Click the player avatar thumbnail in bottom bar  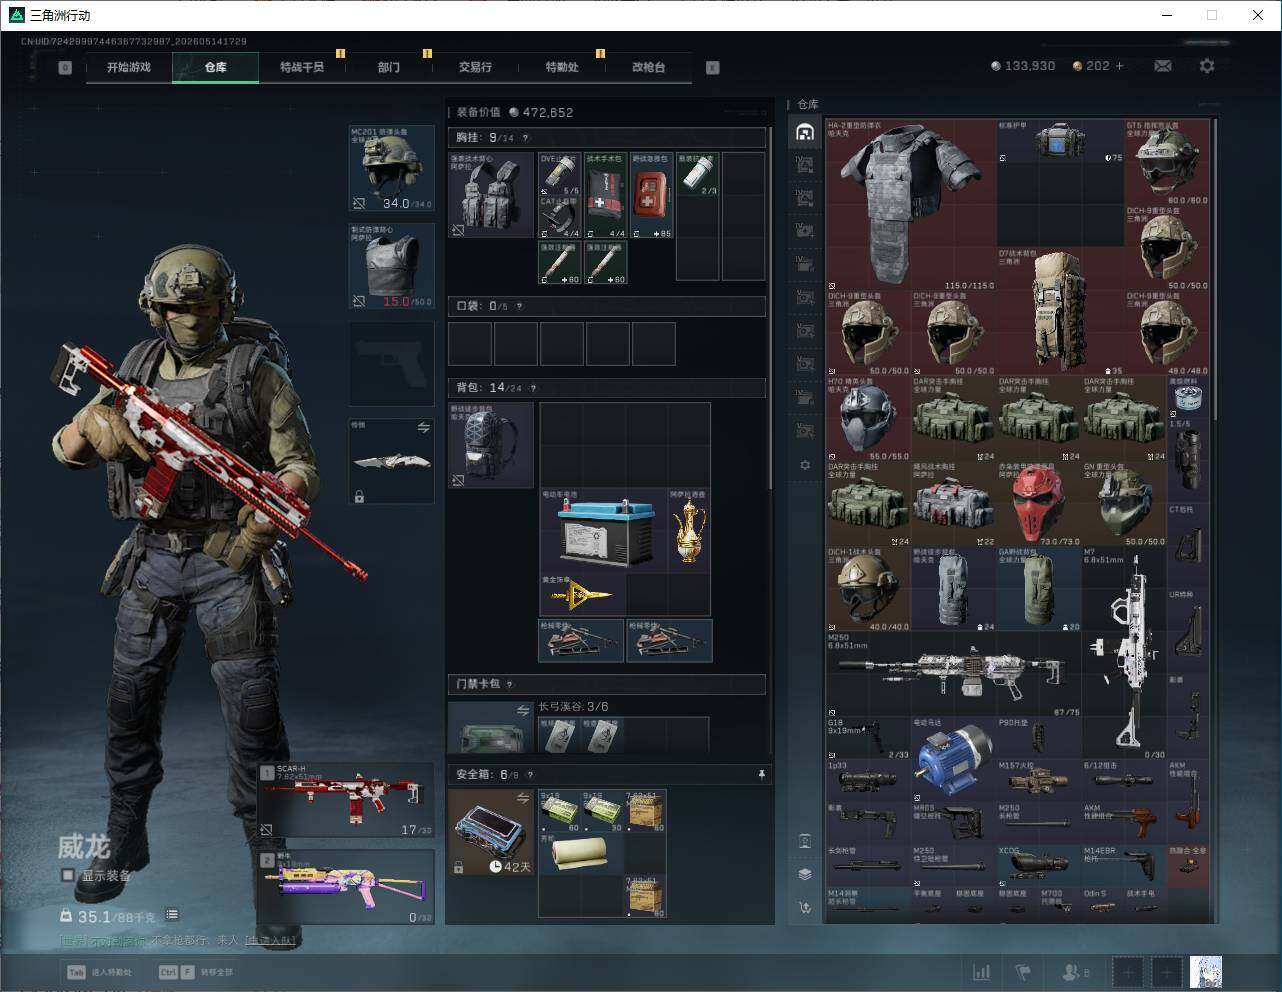(1206, 972)
